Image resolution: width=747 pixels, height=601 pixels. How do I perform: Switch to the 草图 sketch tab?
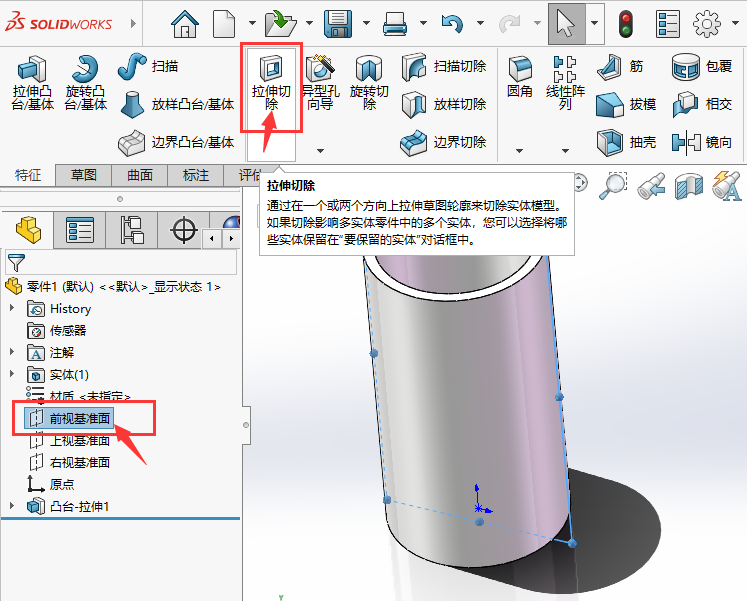(x=84, y=175)
